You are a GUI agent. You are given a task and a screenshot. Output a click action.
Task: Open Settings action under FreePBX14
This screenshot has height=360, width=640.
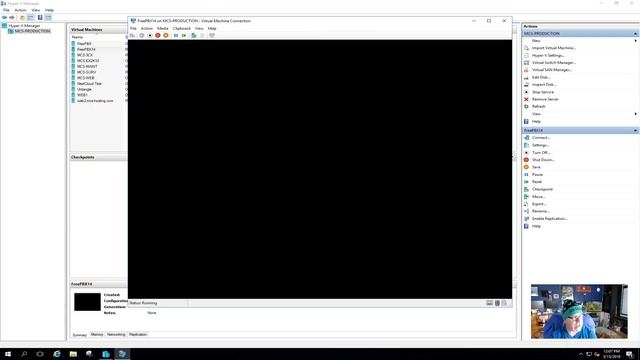[x=540, y=145]
